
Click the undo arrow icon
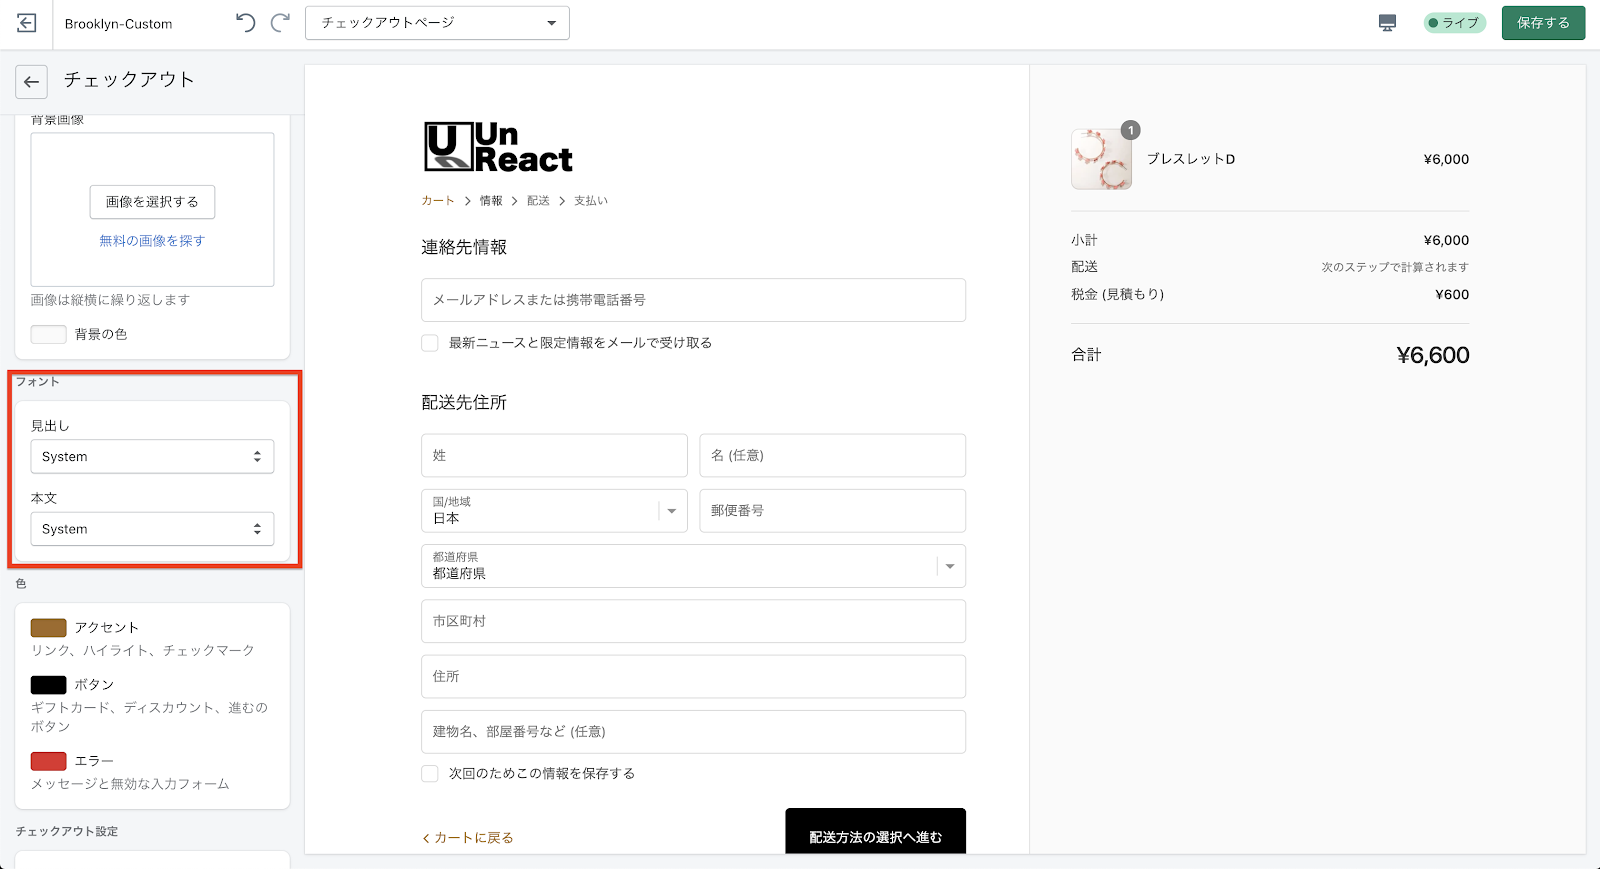[246, 23]
